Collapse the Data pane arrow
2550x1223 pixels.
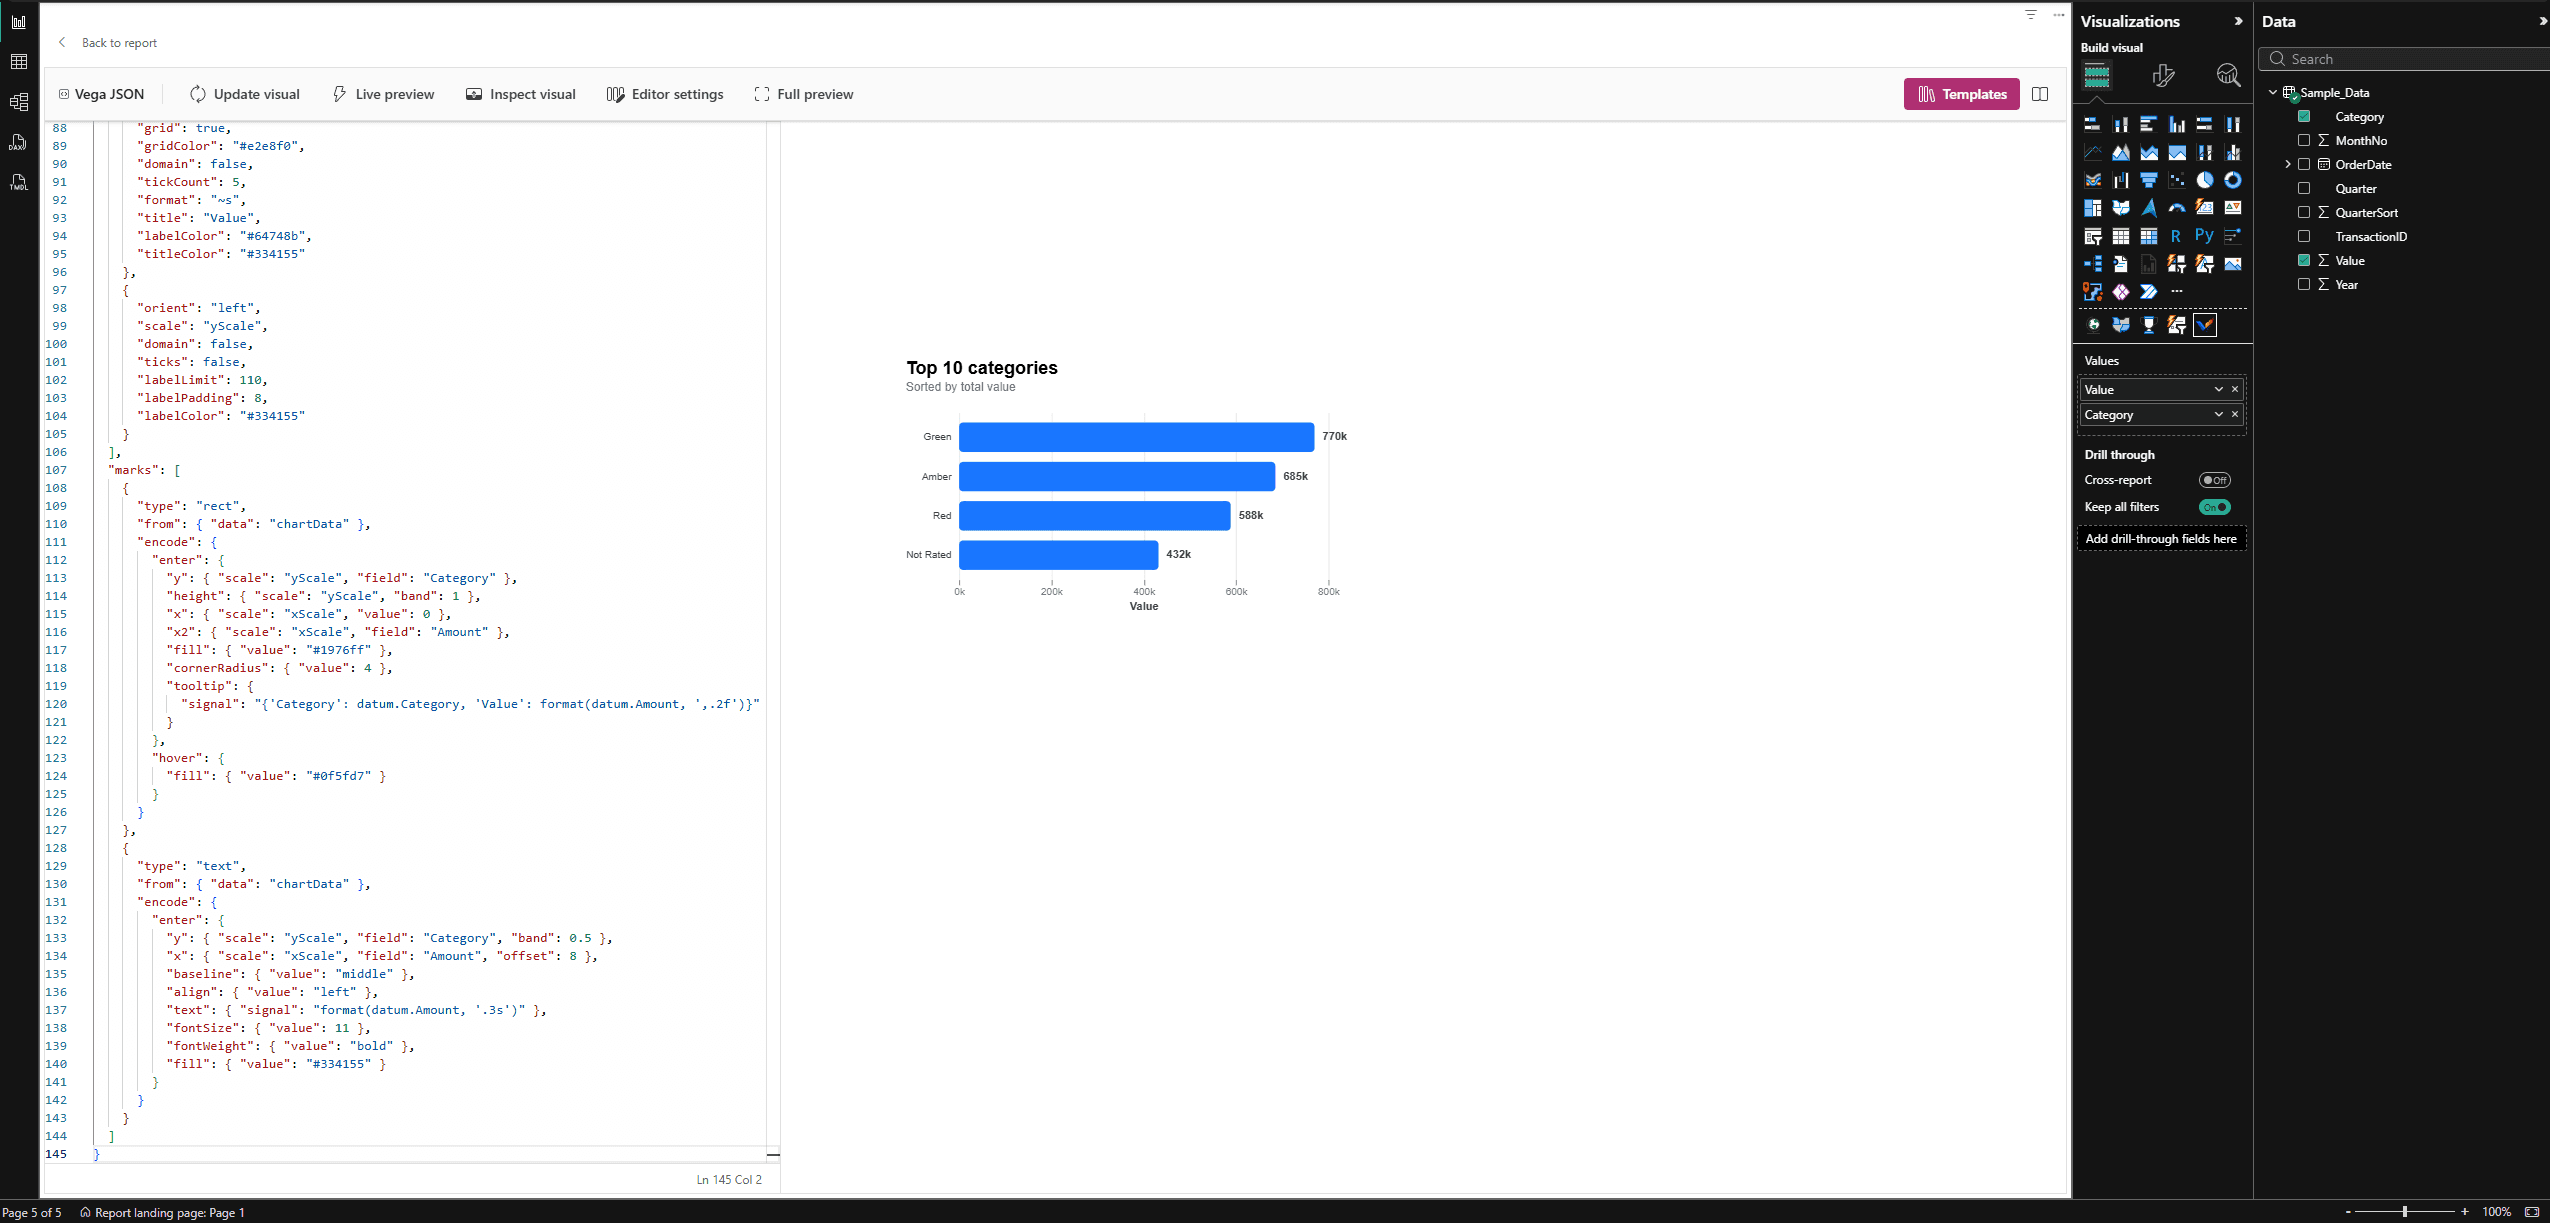click(x=2543, y=21)
